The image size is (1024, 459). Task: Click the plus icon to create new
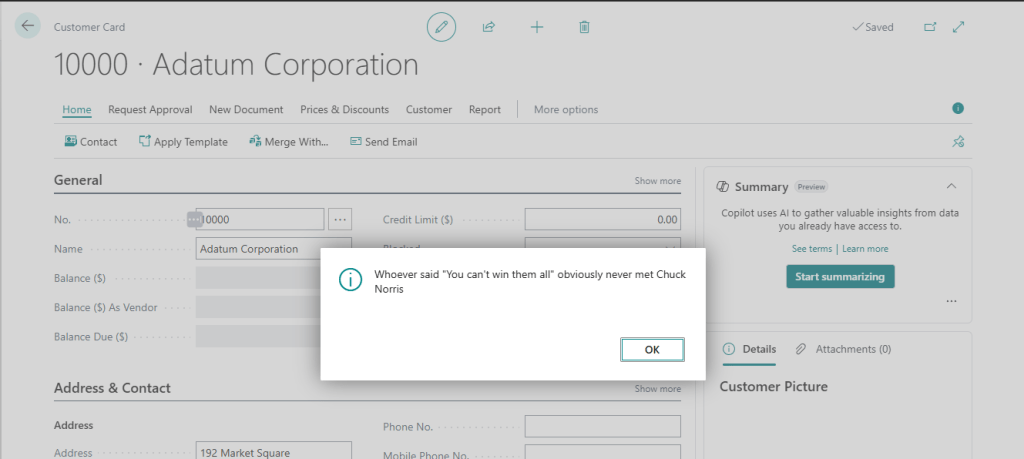pos(536,27)
